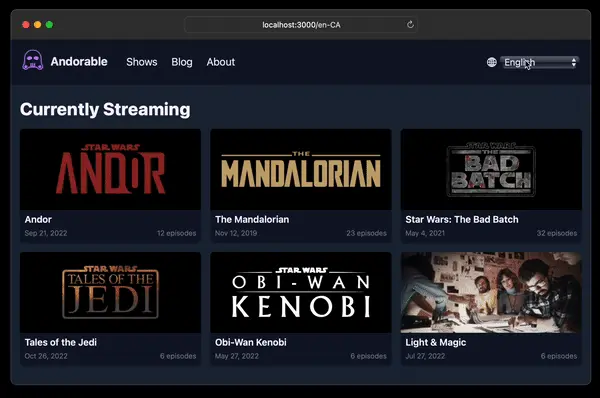Click the localhost:3000/en-CA address bar
Viewport: 600px width, 398px height.
tap(301, 25)
